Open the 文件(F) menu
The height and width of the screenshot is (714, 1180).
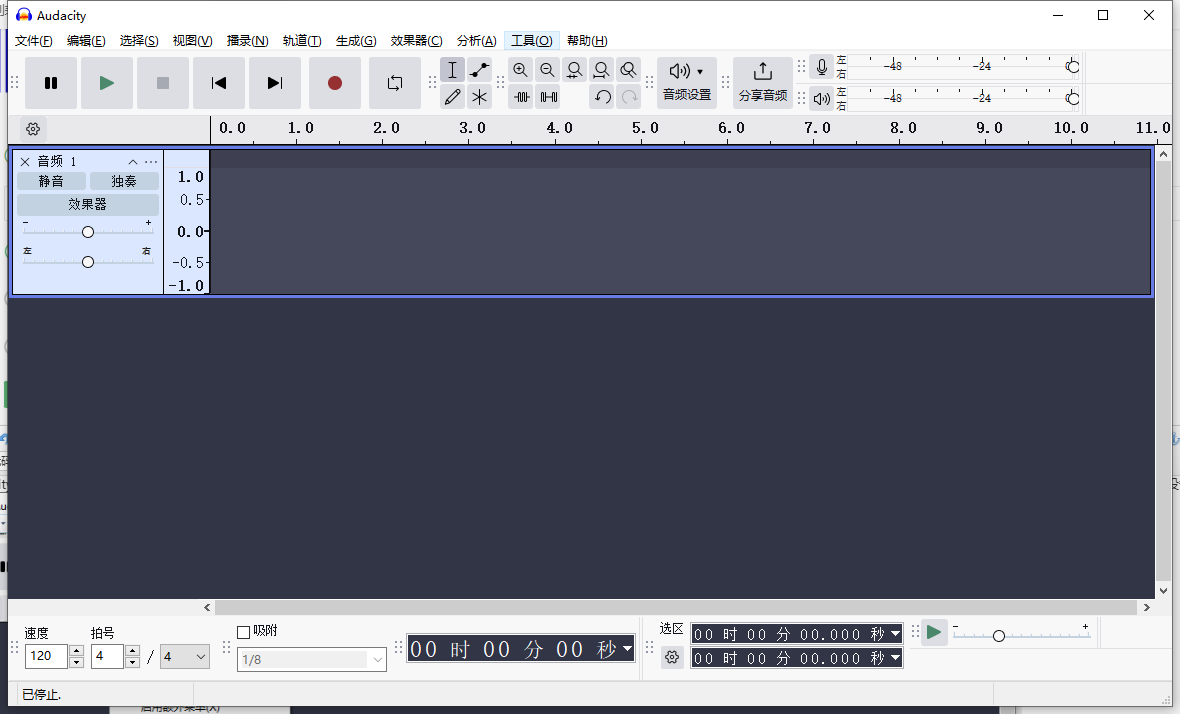click(x=34, y=41)
